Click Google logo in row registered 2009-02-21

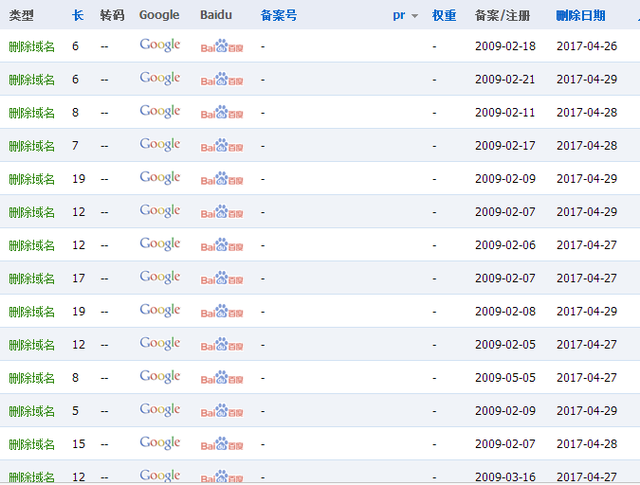point(160,78)
